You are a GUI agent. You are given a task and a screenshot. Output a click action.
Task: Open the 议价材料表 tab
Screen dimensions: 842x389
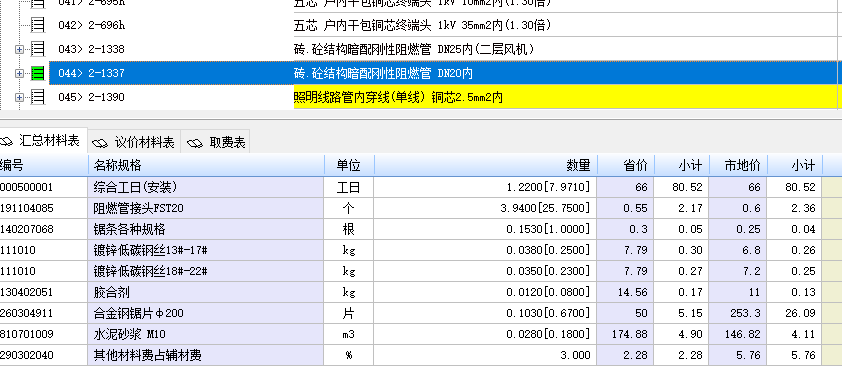(134, 142)
